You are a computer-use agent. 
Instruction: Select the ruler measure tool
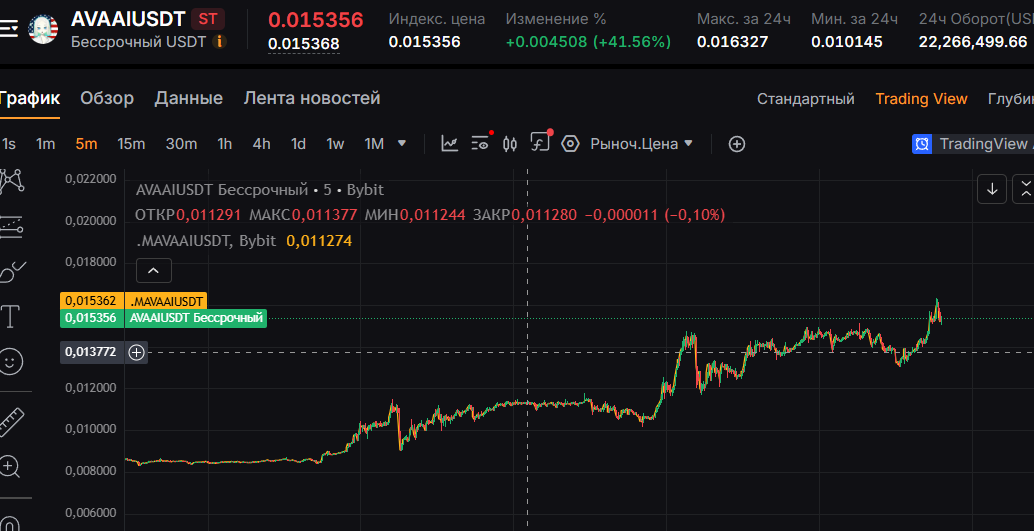(x=11, y=422)
